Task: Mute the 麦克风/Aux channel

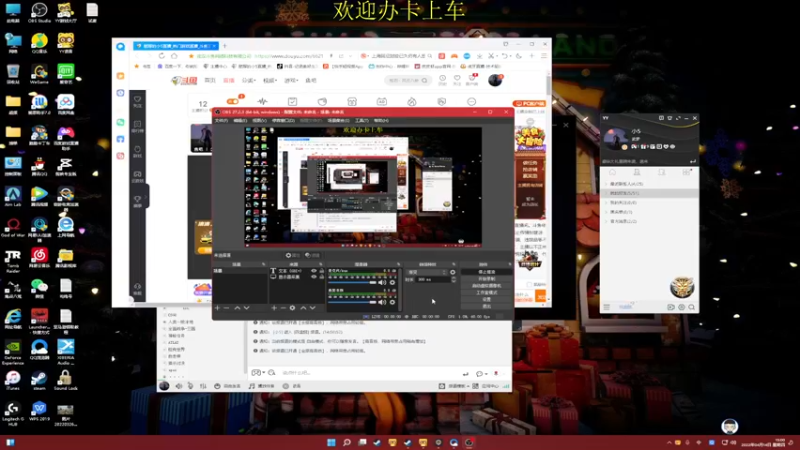Action: tap(382, 282)
